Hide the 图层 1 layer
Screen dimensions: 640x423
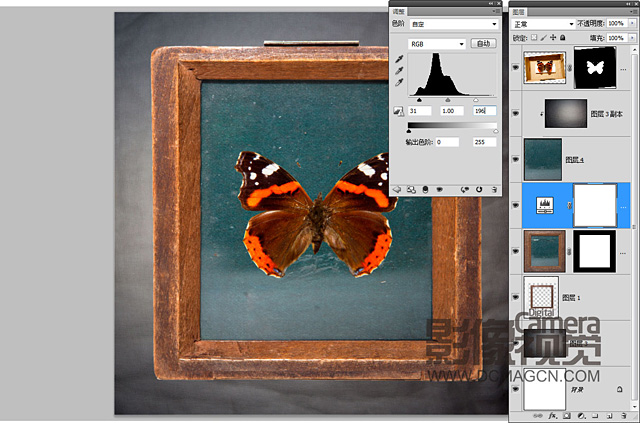click(516, 297)
